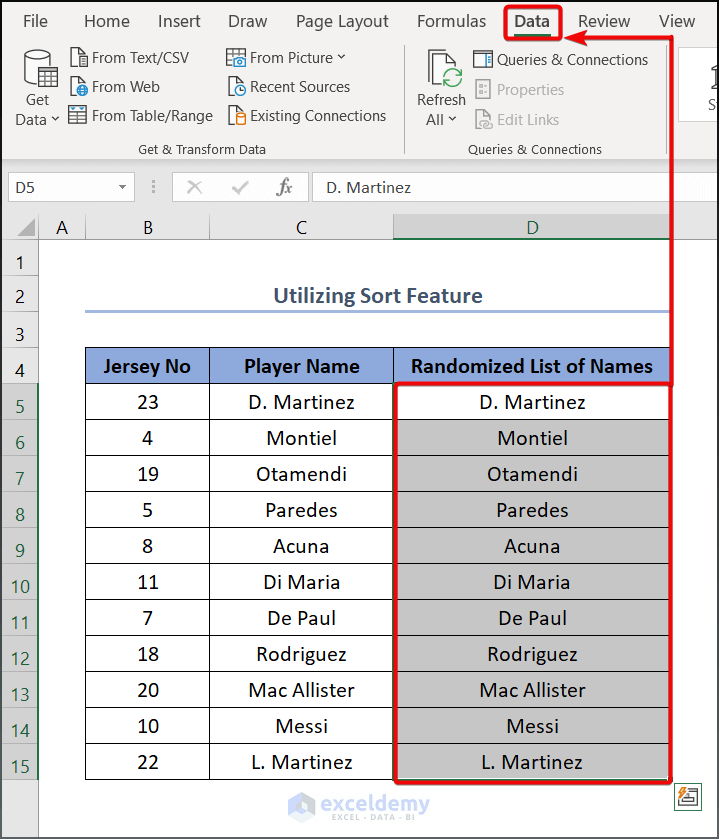Click the Existing Connections icon
This screenshot has height=839, width=719.
click(236, 116)
